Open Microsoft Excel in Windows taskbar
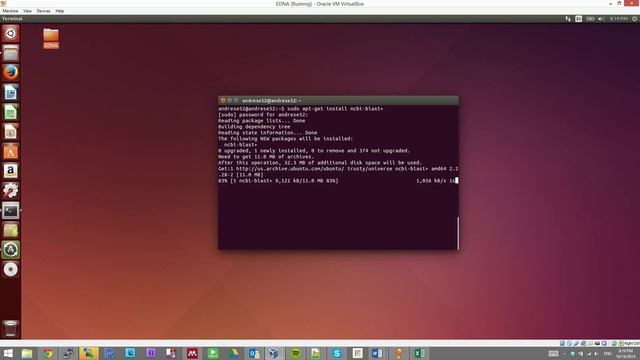The height and width of the screenshot is (360, 640). pyautogui.click(x=419, y=353)
